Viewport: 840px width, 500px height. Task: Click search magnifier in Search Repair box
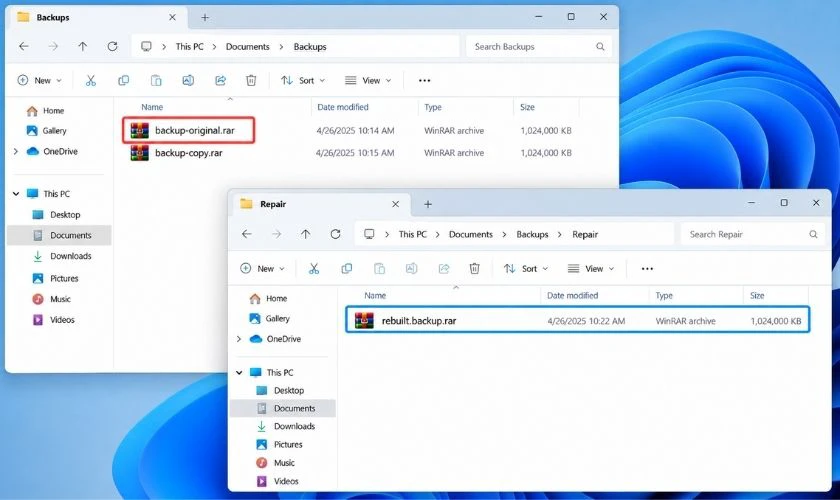[x=813, y=234]
